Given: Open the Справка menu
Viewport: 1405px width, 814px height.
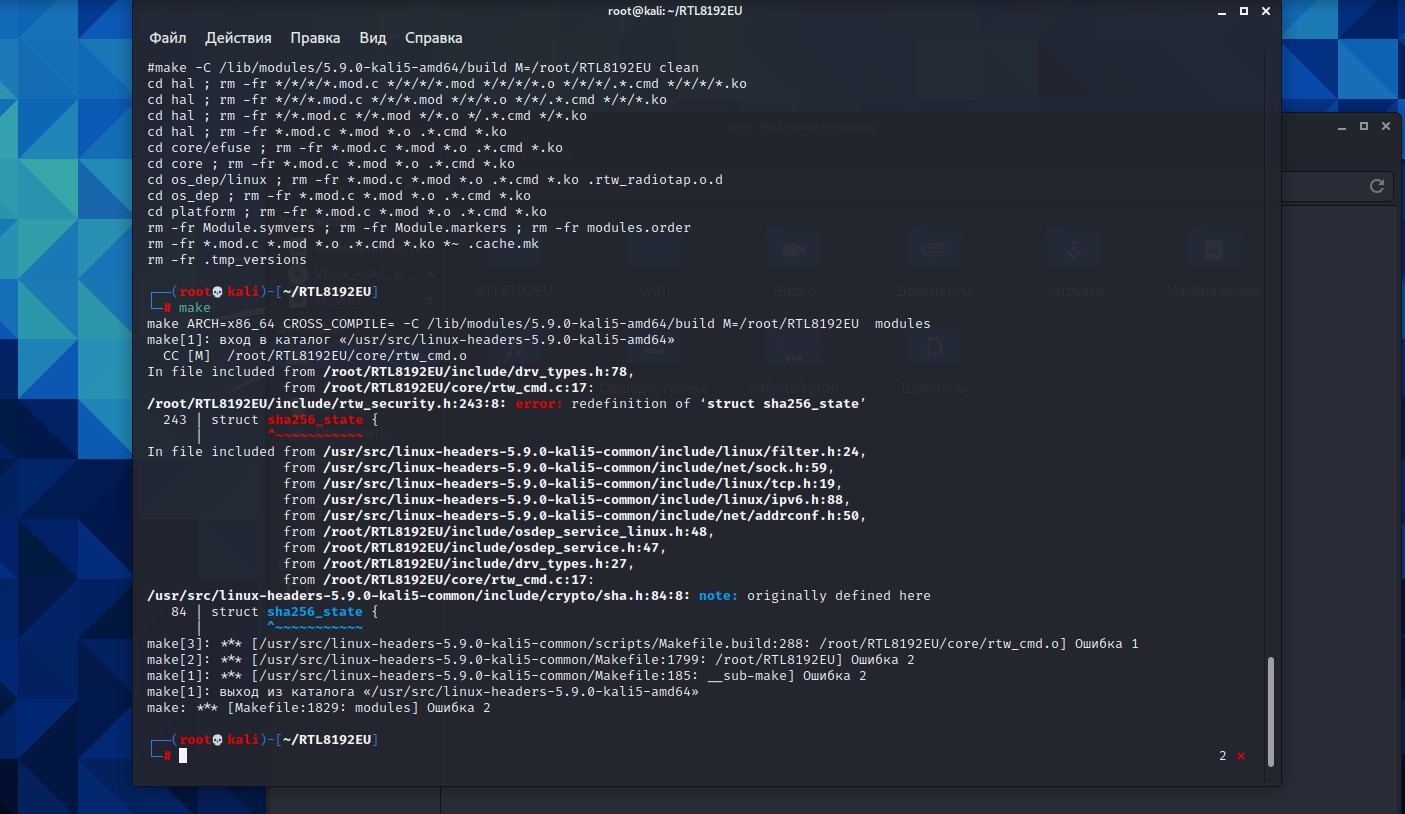Looking at the screenshot, I should (433, 38).
